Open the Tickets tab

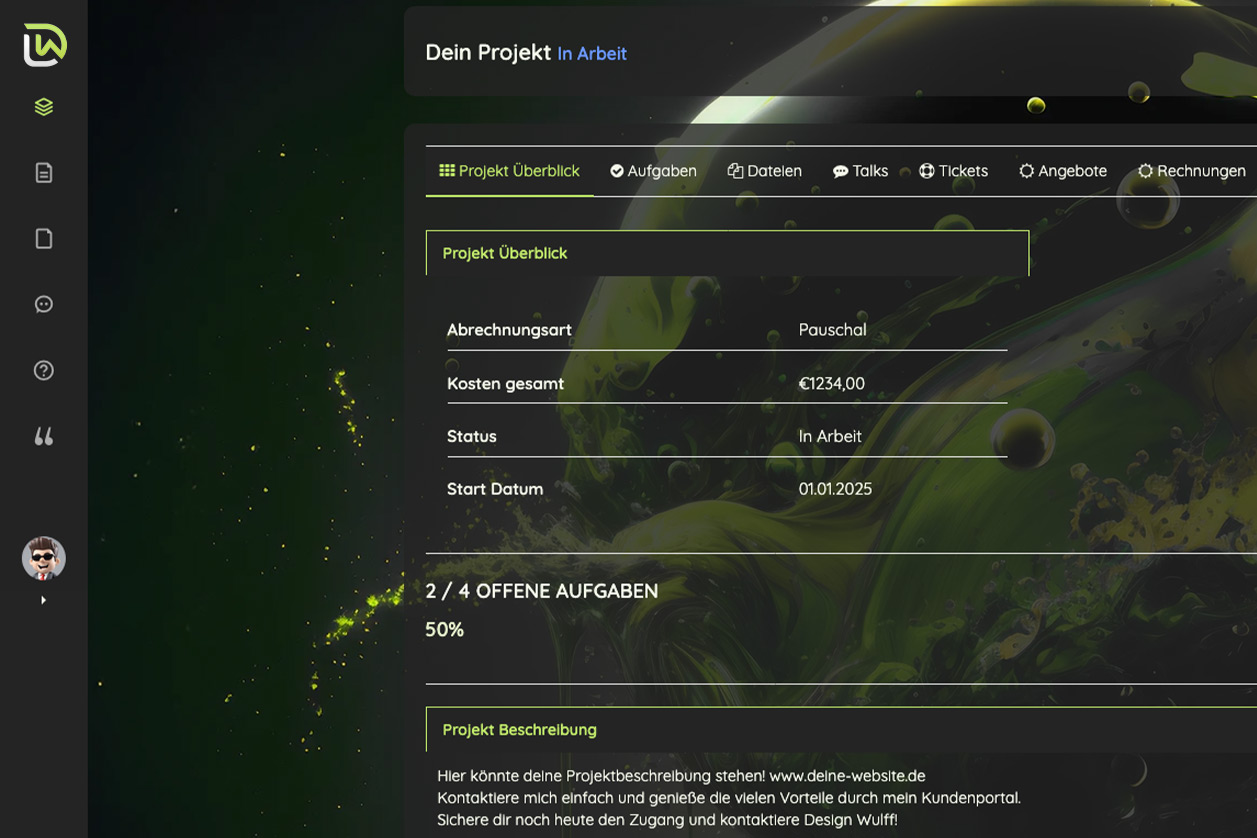pyautogui.click(x=953, y=171)
